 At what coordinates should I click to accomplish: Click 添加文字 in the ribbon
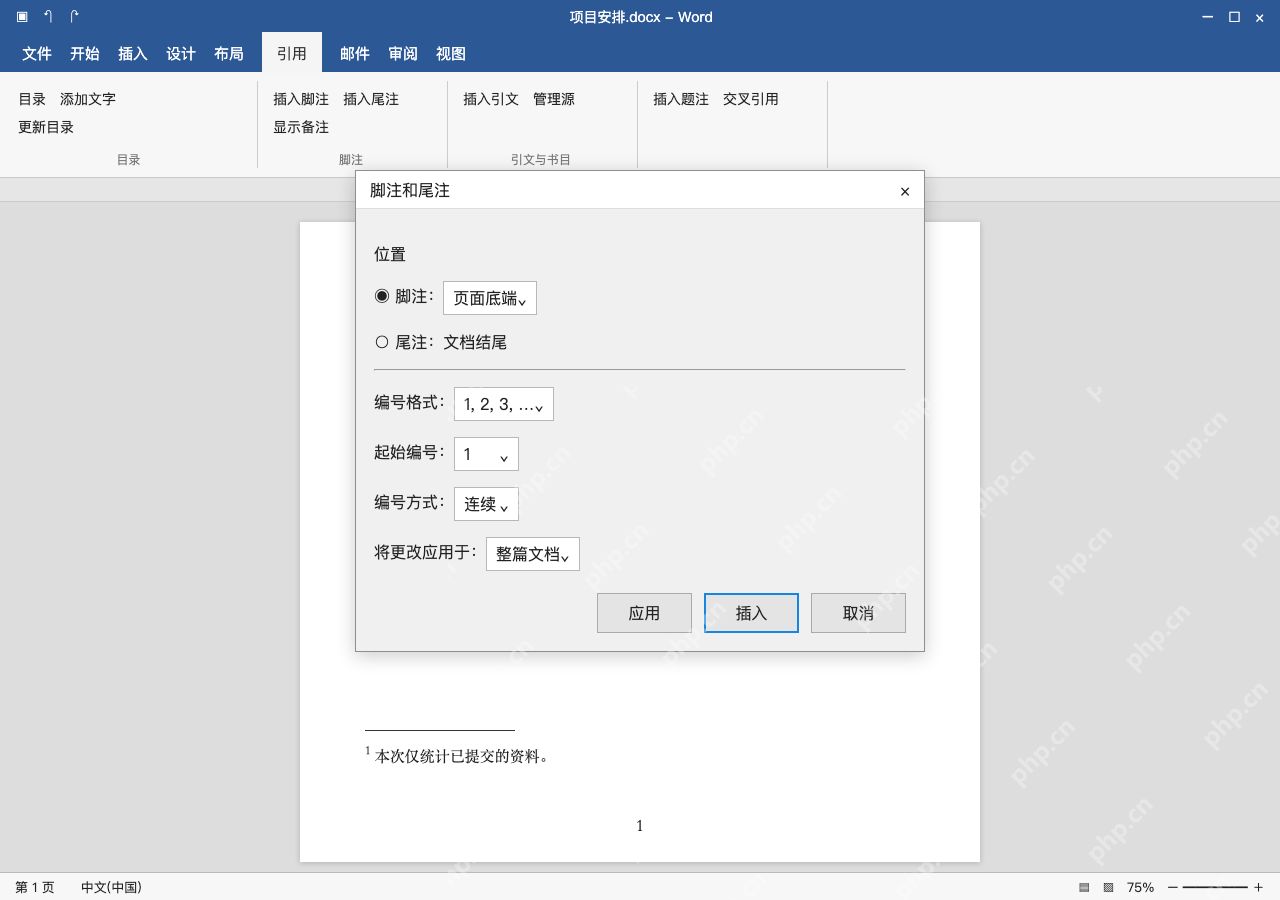coord(88,99)
